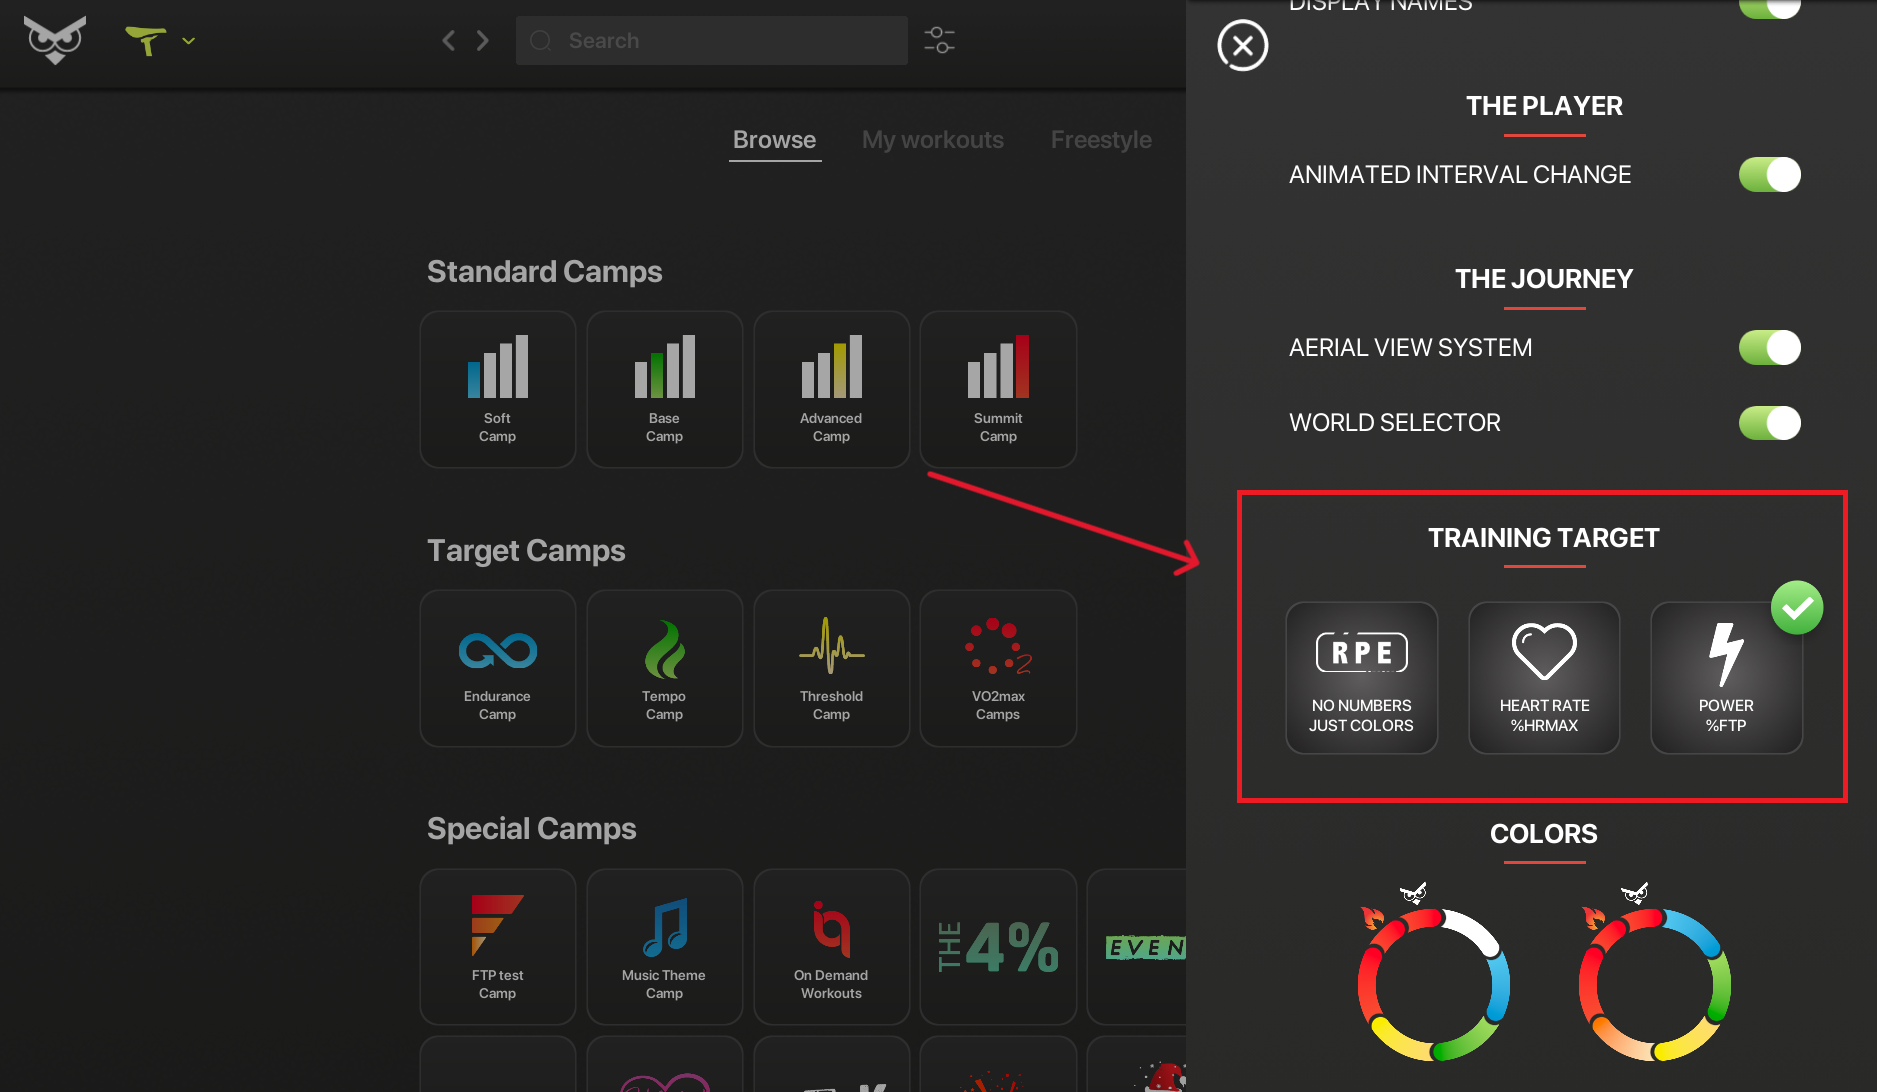Click the Target Camps heading
This screenshot has width=1877, height=1092.
click(526, 551)
